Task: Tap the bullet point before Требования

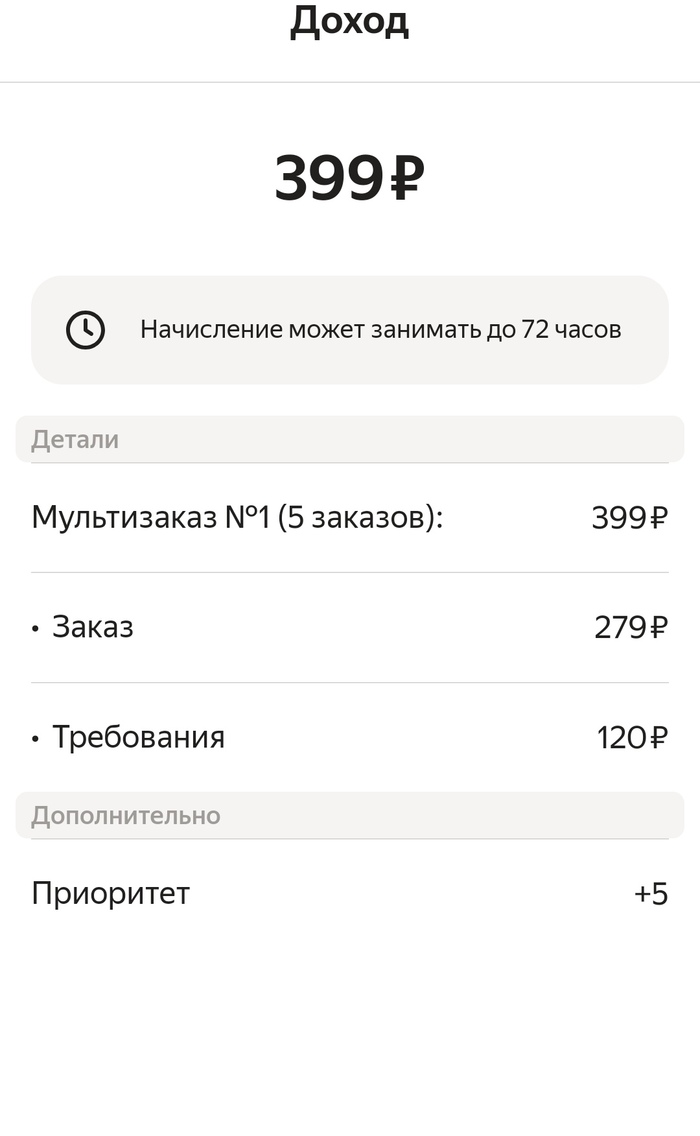Action: click(36, 739)
